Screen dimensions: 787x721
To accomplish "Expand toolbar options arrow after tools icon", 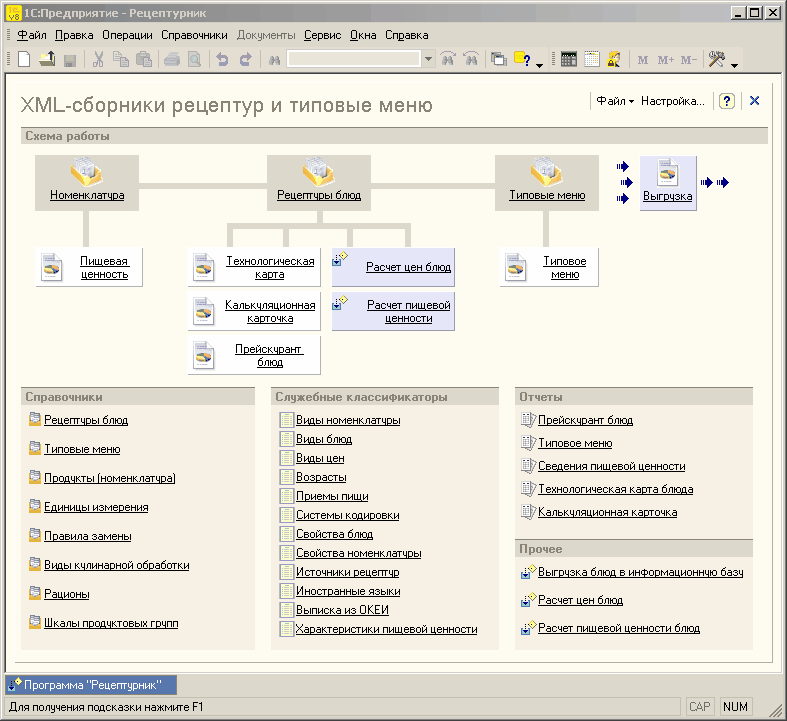I will pyautogui.click(x=734, y=65).
